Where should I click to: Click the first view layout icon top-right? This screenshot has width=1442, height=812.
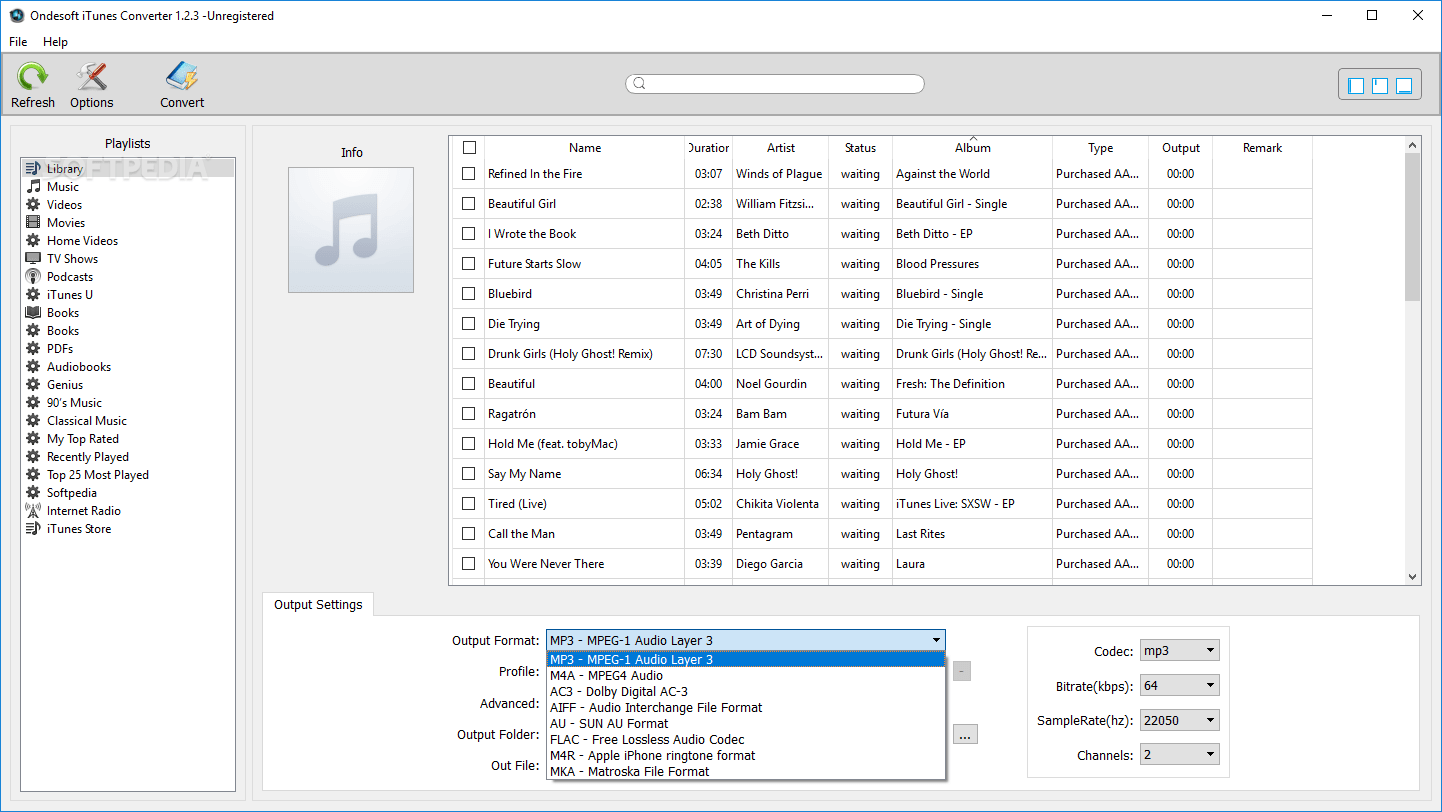pyautogui.click(x=1355, y=85)
